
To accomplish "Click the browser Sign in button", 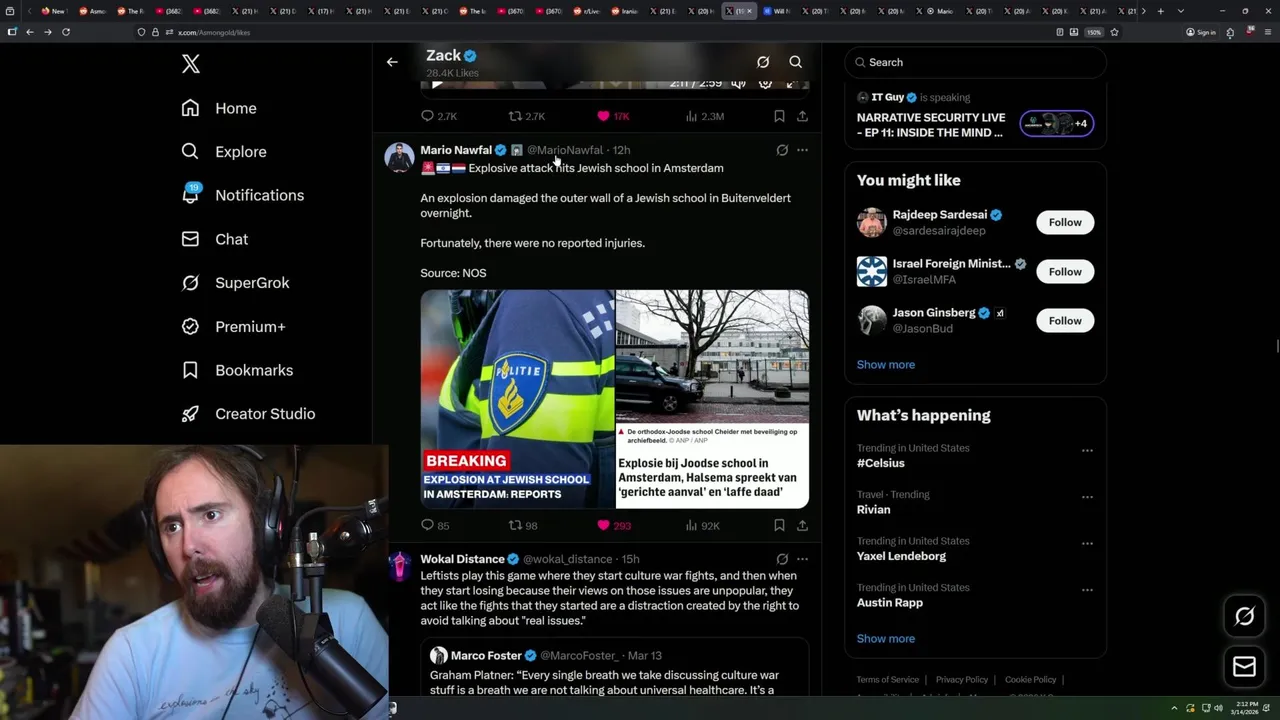I will (1201, 32).
